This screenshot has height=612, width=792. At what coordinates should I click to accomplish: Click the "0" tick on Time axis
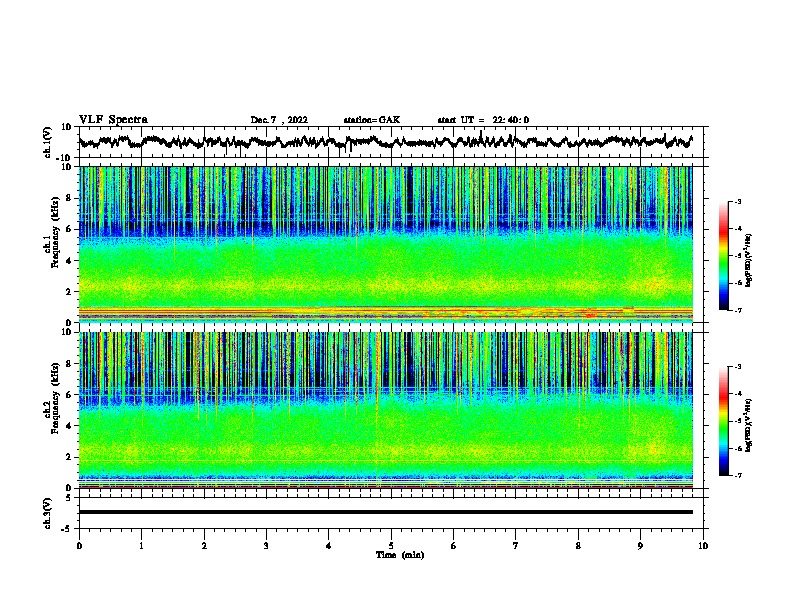pos(79,546)
